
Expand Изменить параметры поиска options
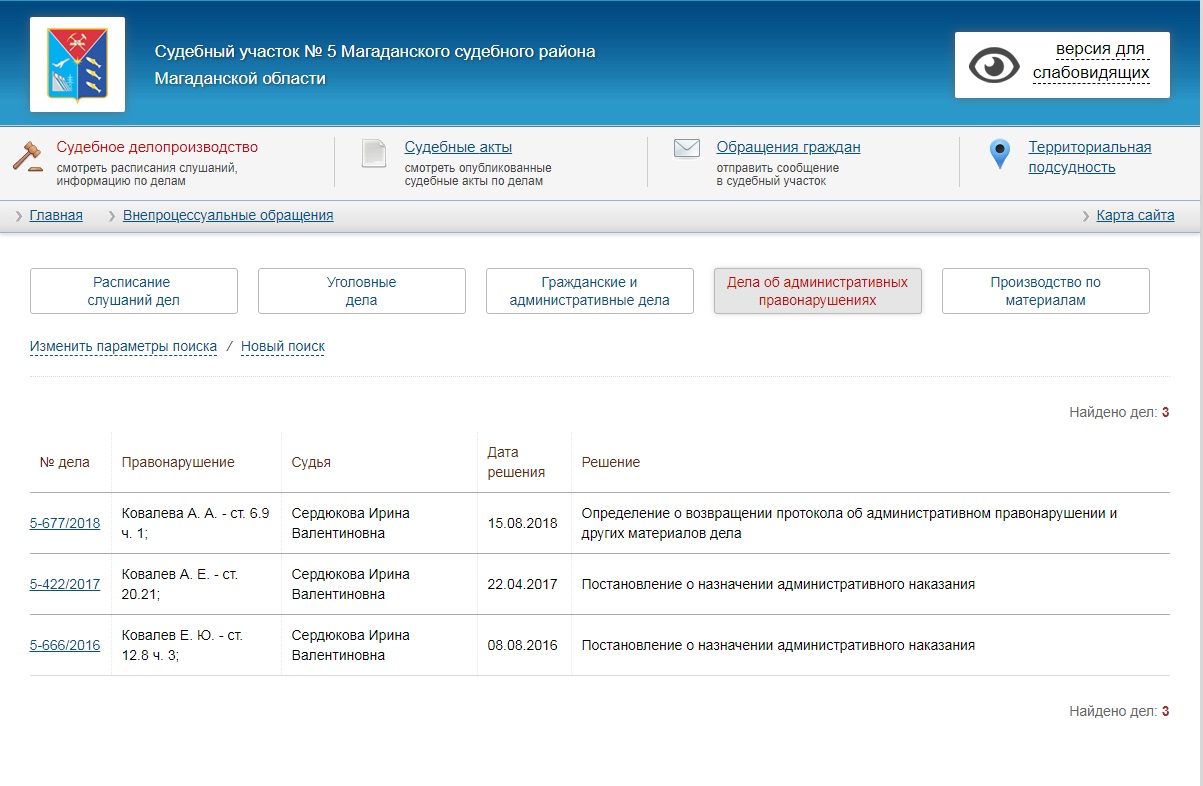click(123, 346)
